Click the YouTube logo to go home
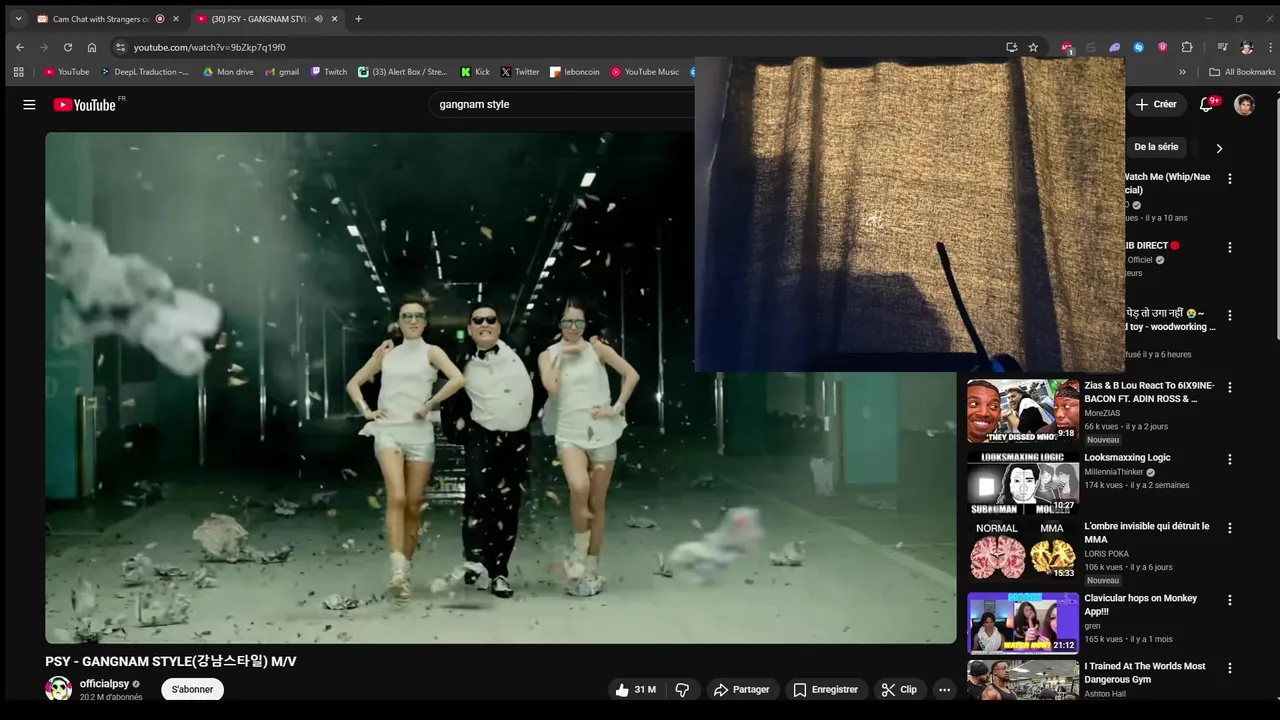Viewport: 1280px width, 720px height. pyautogui.click(x=85, y=105)
